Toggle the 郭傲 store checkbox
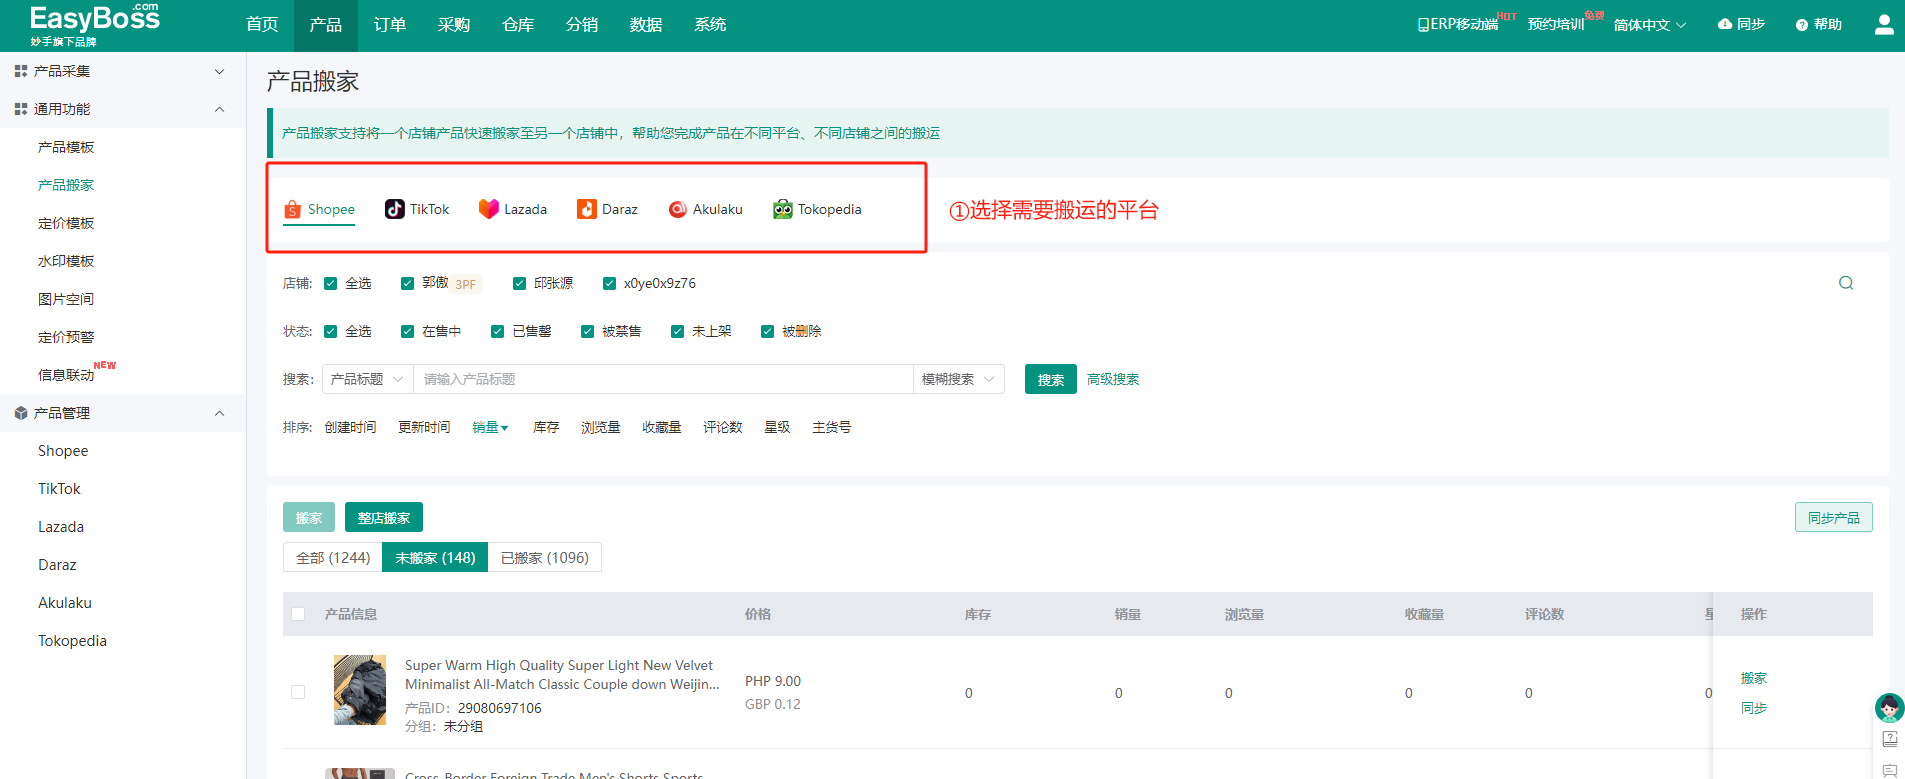 [x=407, y=284]
